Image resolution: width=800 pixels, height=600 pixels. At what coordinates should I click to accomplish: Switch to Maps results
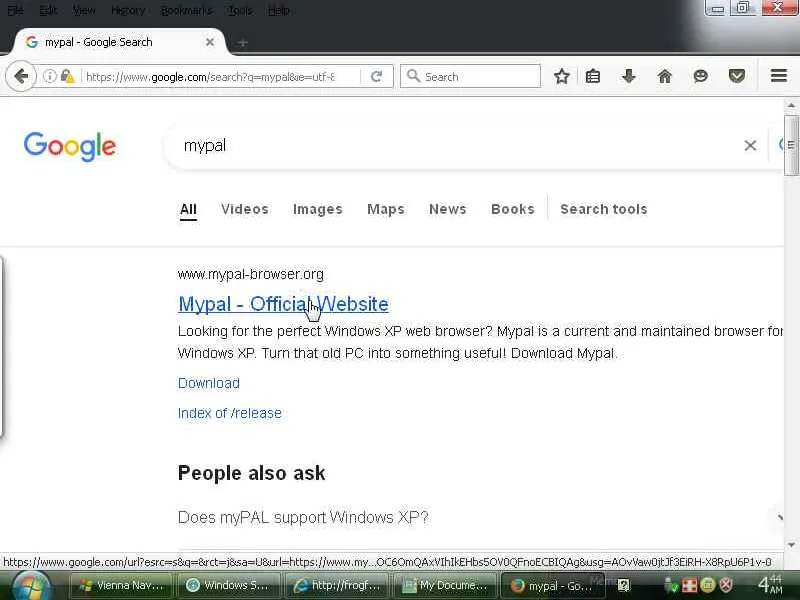(386, 209)
